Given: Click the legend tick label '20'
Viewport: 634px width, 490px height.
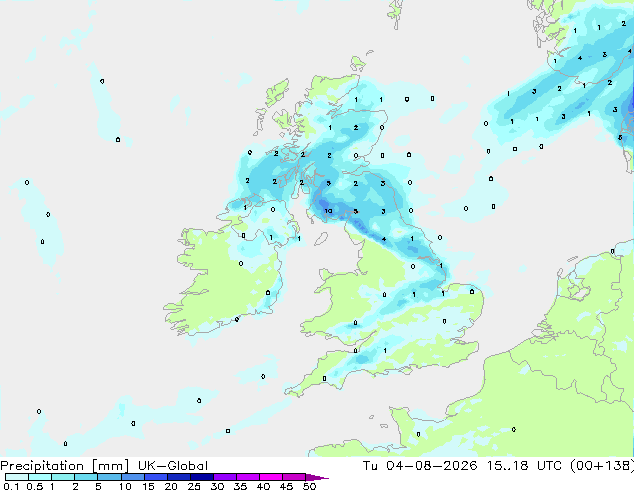Looking at the screenshot, I should pyautogui.click(x=171, y=486).
